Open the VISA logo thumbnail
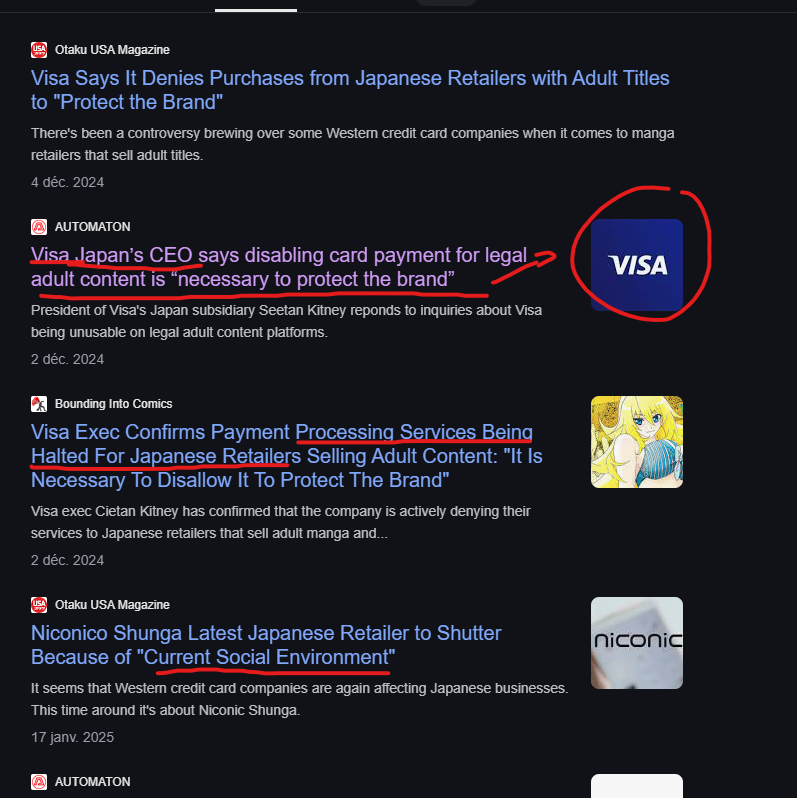797x798 pixels. (637, 265)
